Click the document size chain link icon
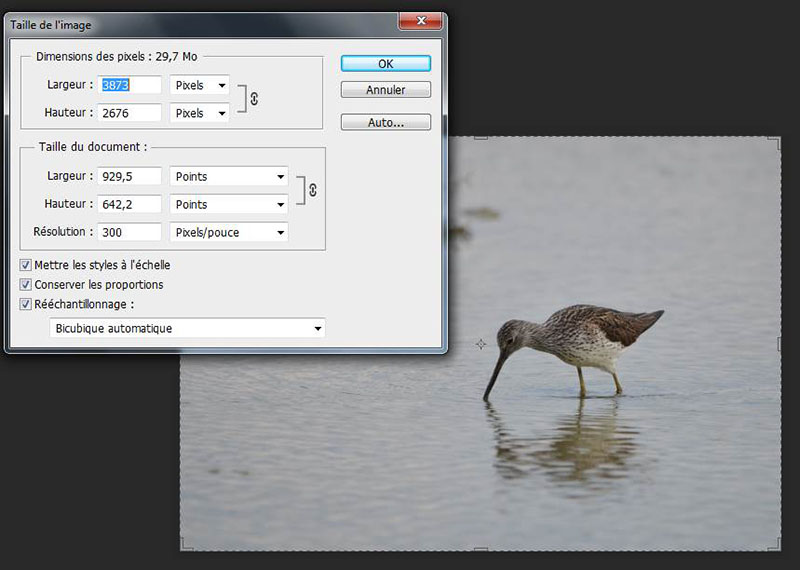The width and height of the screenshot is (800, 570). point(312,190)
